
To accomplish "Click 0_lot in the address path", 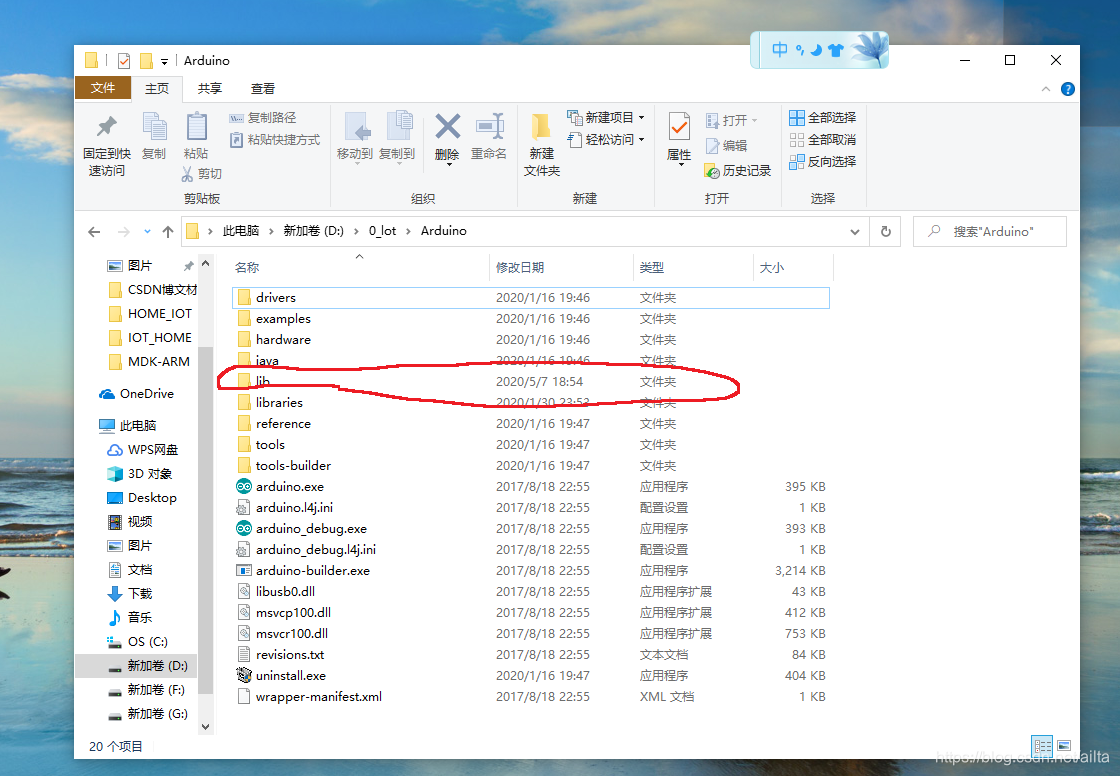I will (x=382, y=231).
